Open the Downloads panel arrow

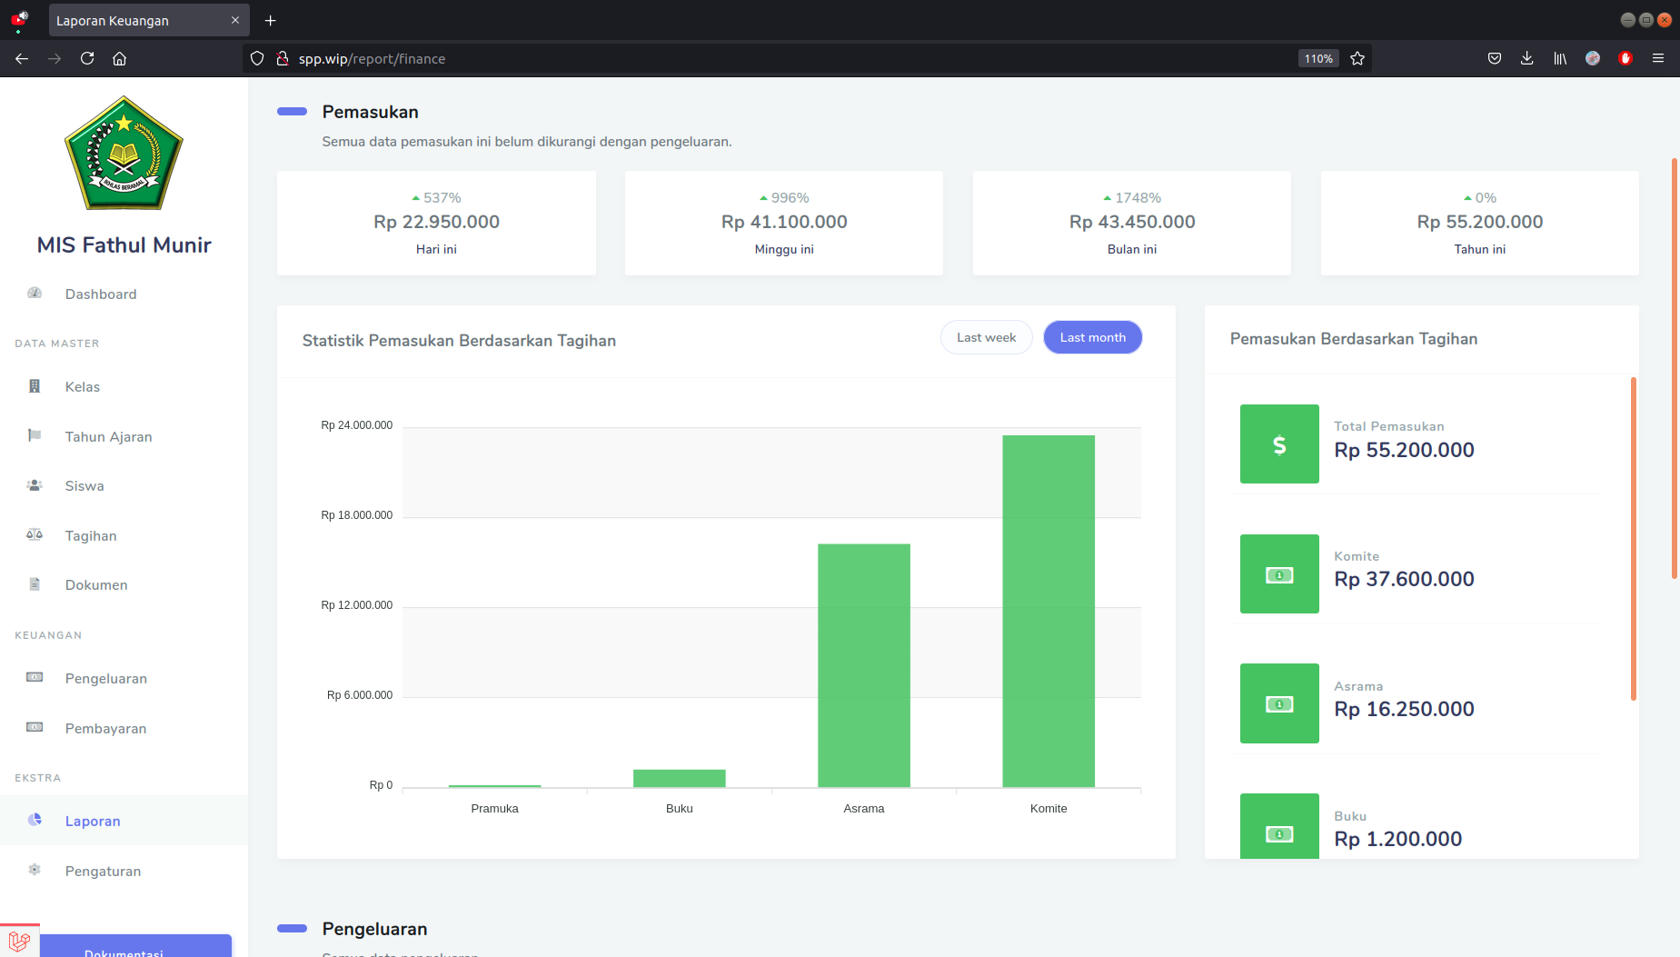tap(1527, 58)
